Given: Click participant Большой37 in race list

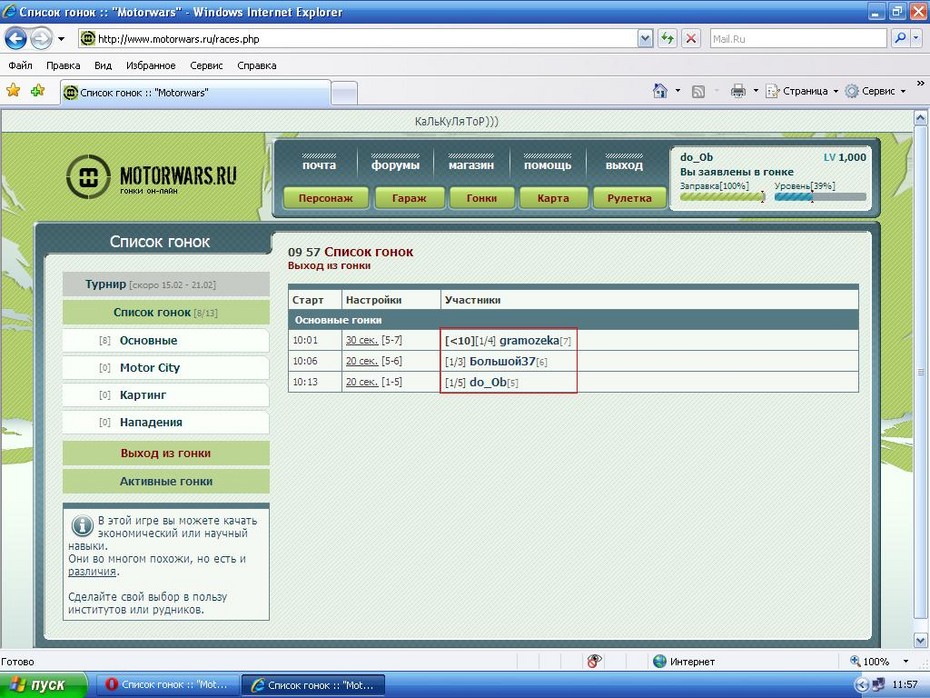Looking at the screenshot, I should [x=502, y=361].
